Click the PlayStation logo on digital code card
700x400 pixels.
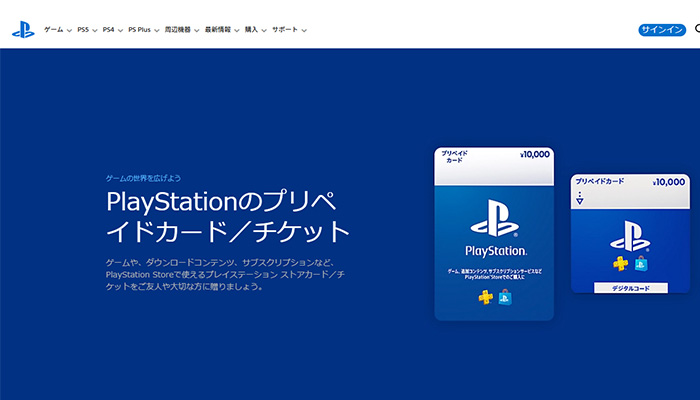coord(630,236)
